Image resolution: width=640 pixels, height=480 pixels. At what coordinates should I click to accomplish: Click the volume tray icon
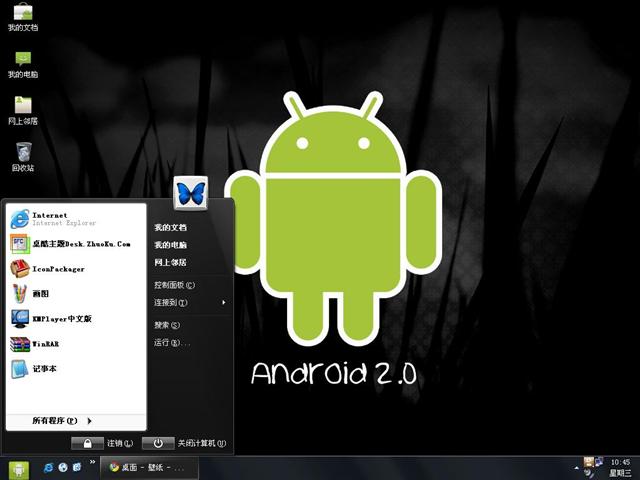(589, 473)
